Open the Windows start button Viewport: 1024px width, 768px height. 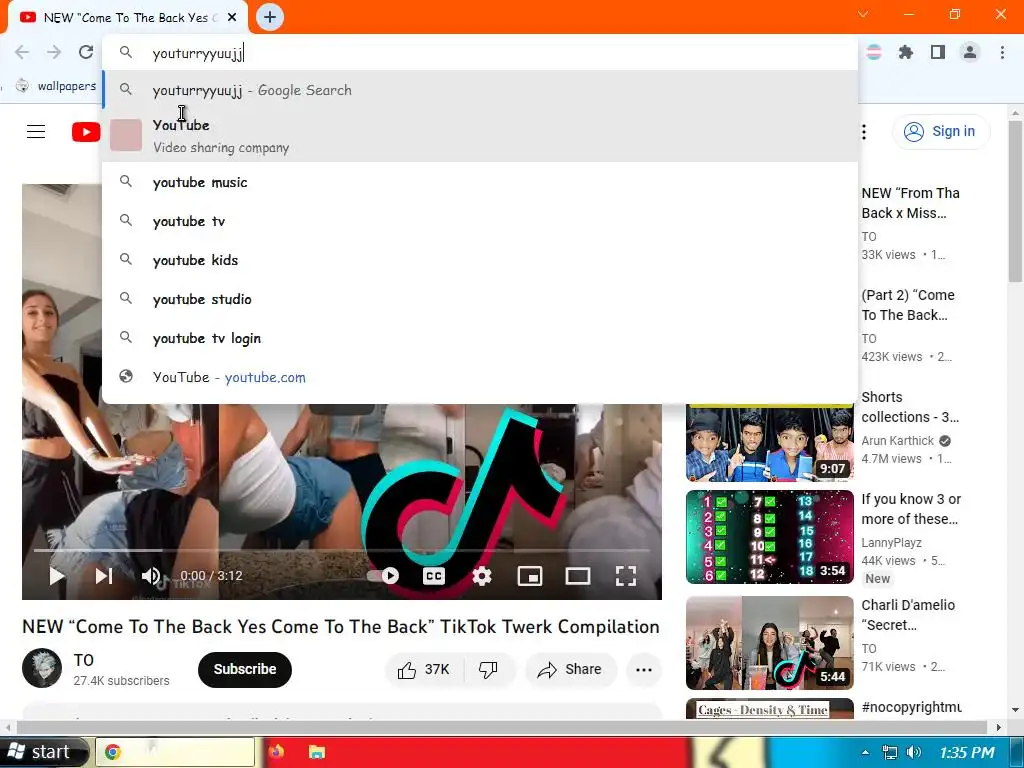42,752
